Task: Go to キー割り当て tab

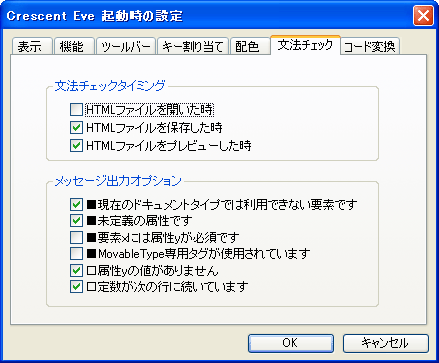Action: (193, 46)
